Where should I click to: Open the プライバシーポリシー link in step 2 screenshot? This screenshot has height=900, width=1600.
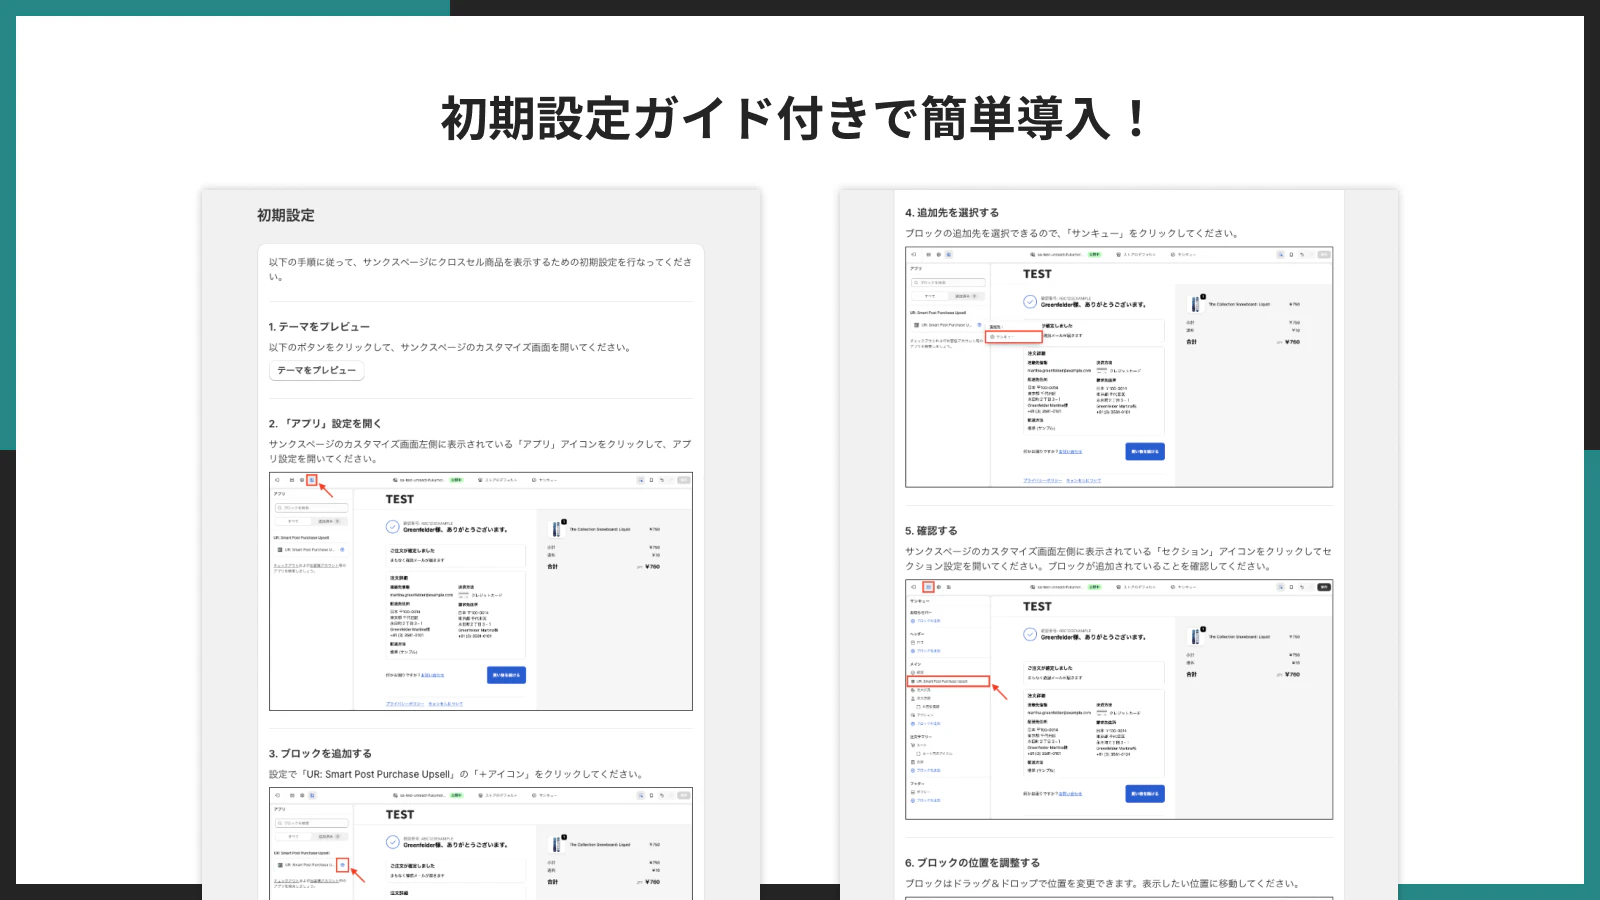405,704
